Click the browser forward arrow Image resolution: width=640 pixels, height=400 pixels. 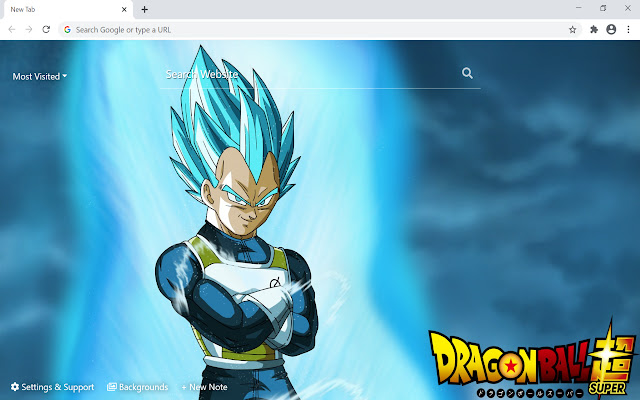(x=29, y=29)
